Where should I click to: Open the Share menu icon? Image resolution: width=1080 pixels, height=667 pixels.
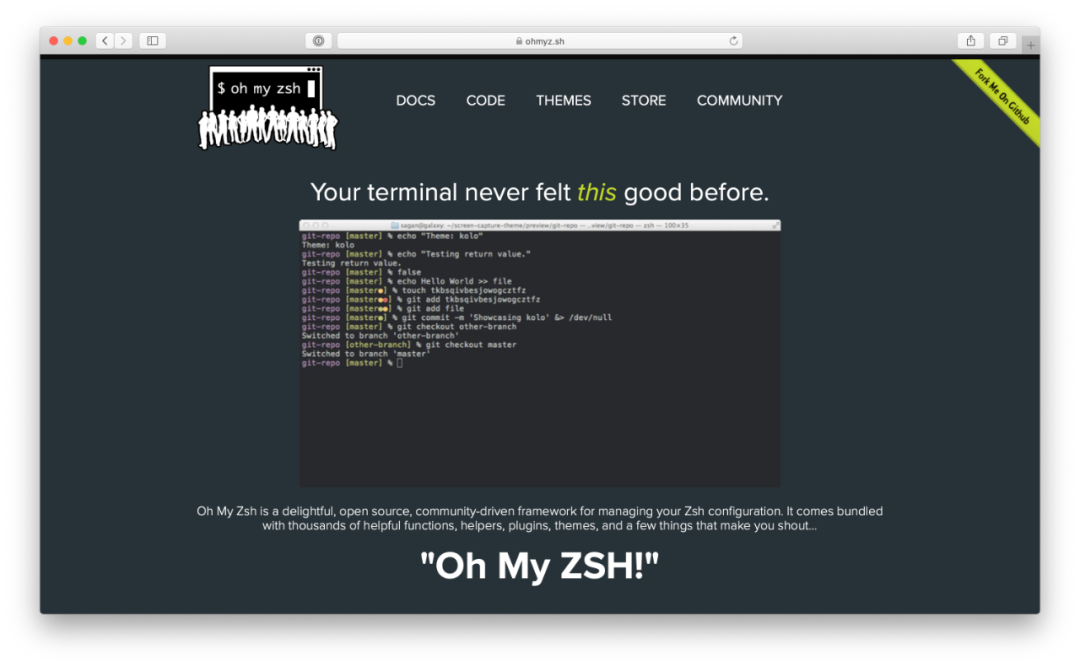pyautogui.click(x=970, y=41)
